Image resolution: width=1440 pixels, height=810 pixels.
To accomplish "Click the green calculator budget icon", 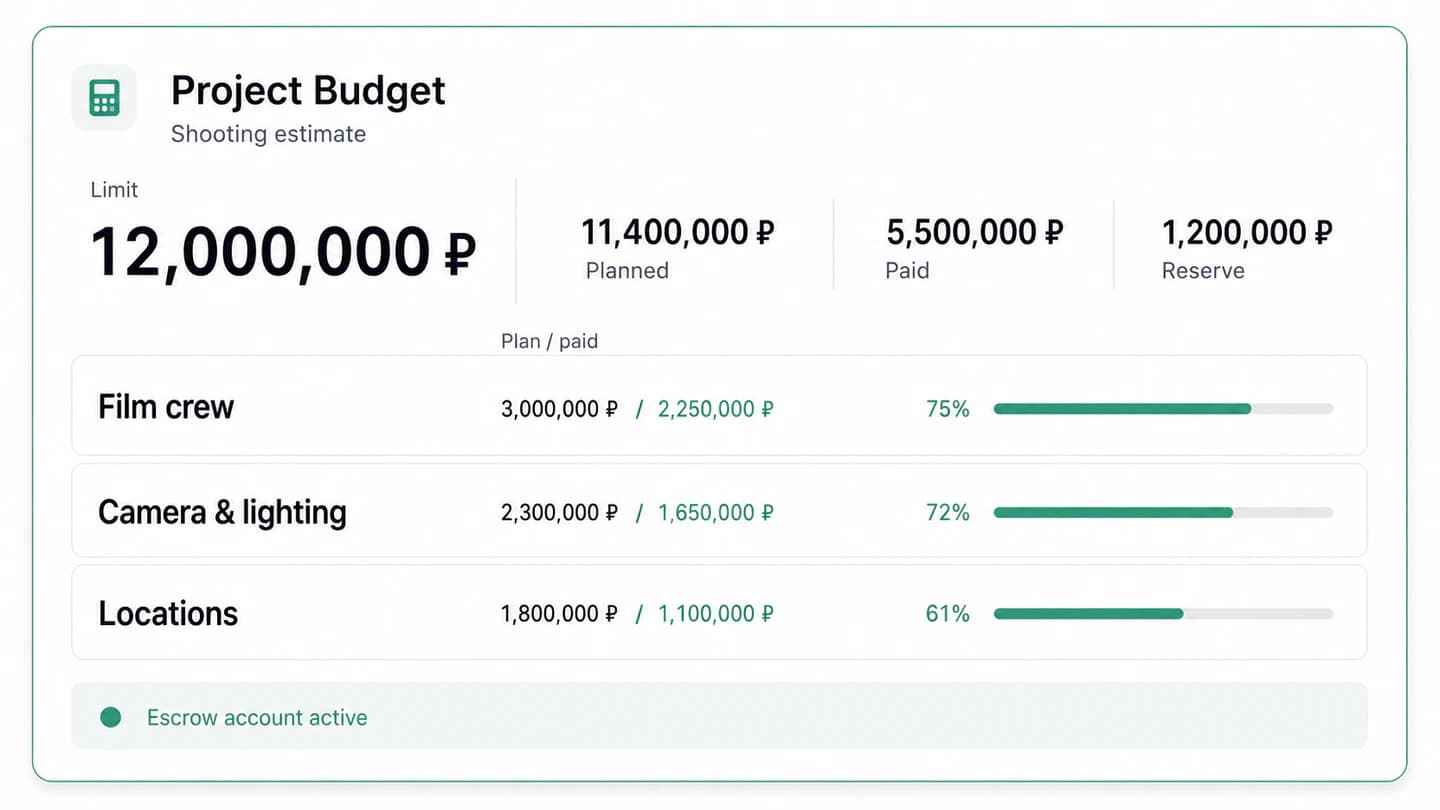I will tap(104, 98).
